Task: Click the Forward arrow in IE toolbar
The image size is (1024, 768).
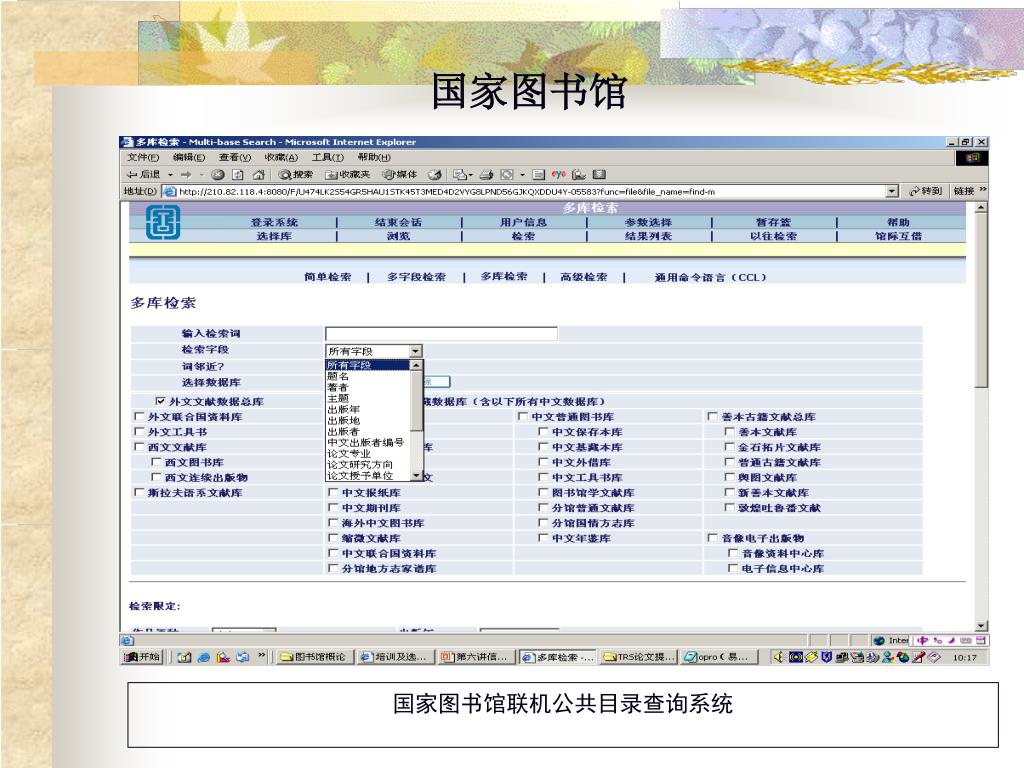Action: click(186, 174)
